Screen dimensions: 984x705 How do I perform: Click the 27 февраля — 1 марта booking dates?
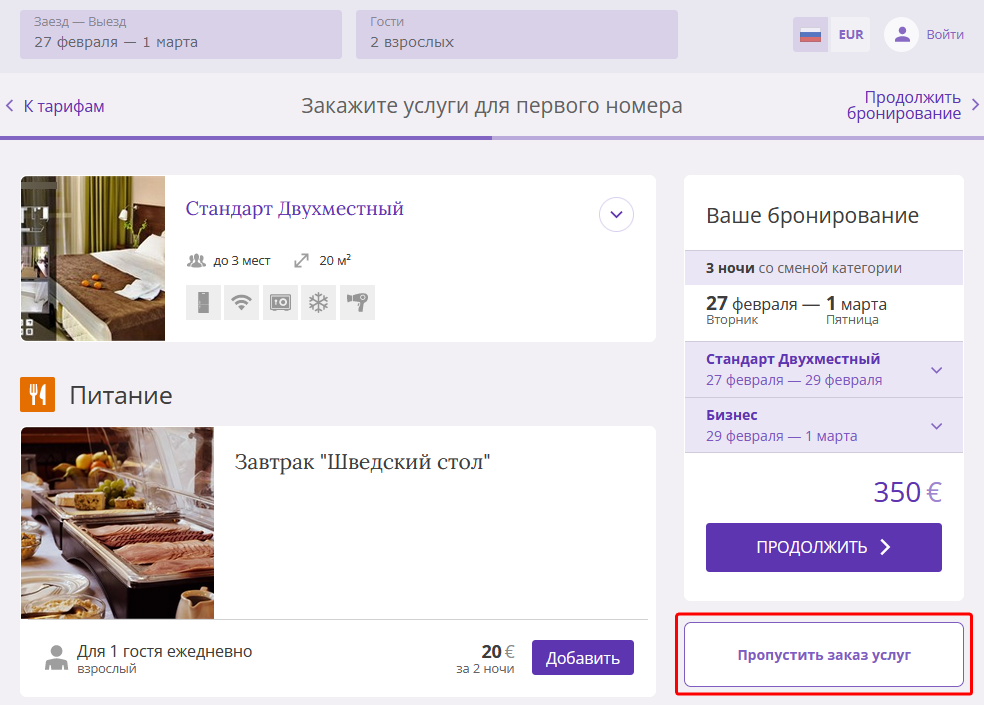pos(796,304)
